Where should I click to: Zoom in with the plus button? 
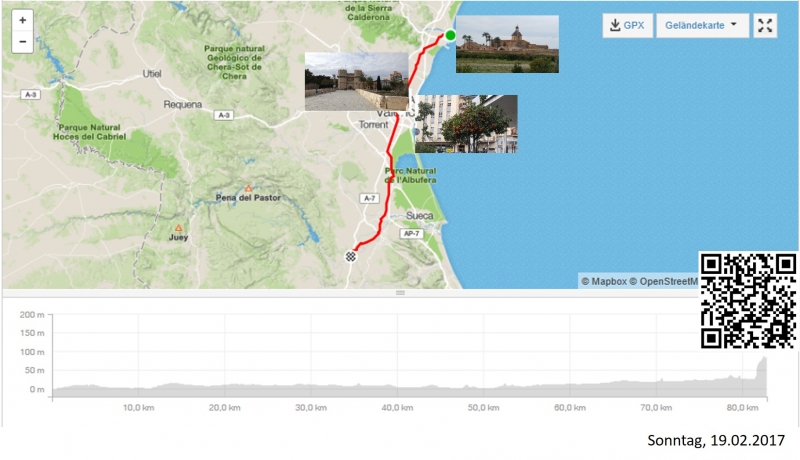(22, 20)
